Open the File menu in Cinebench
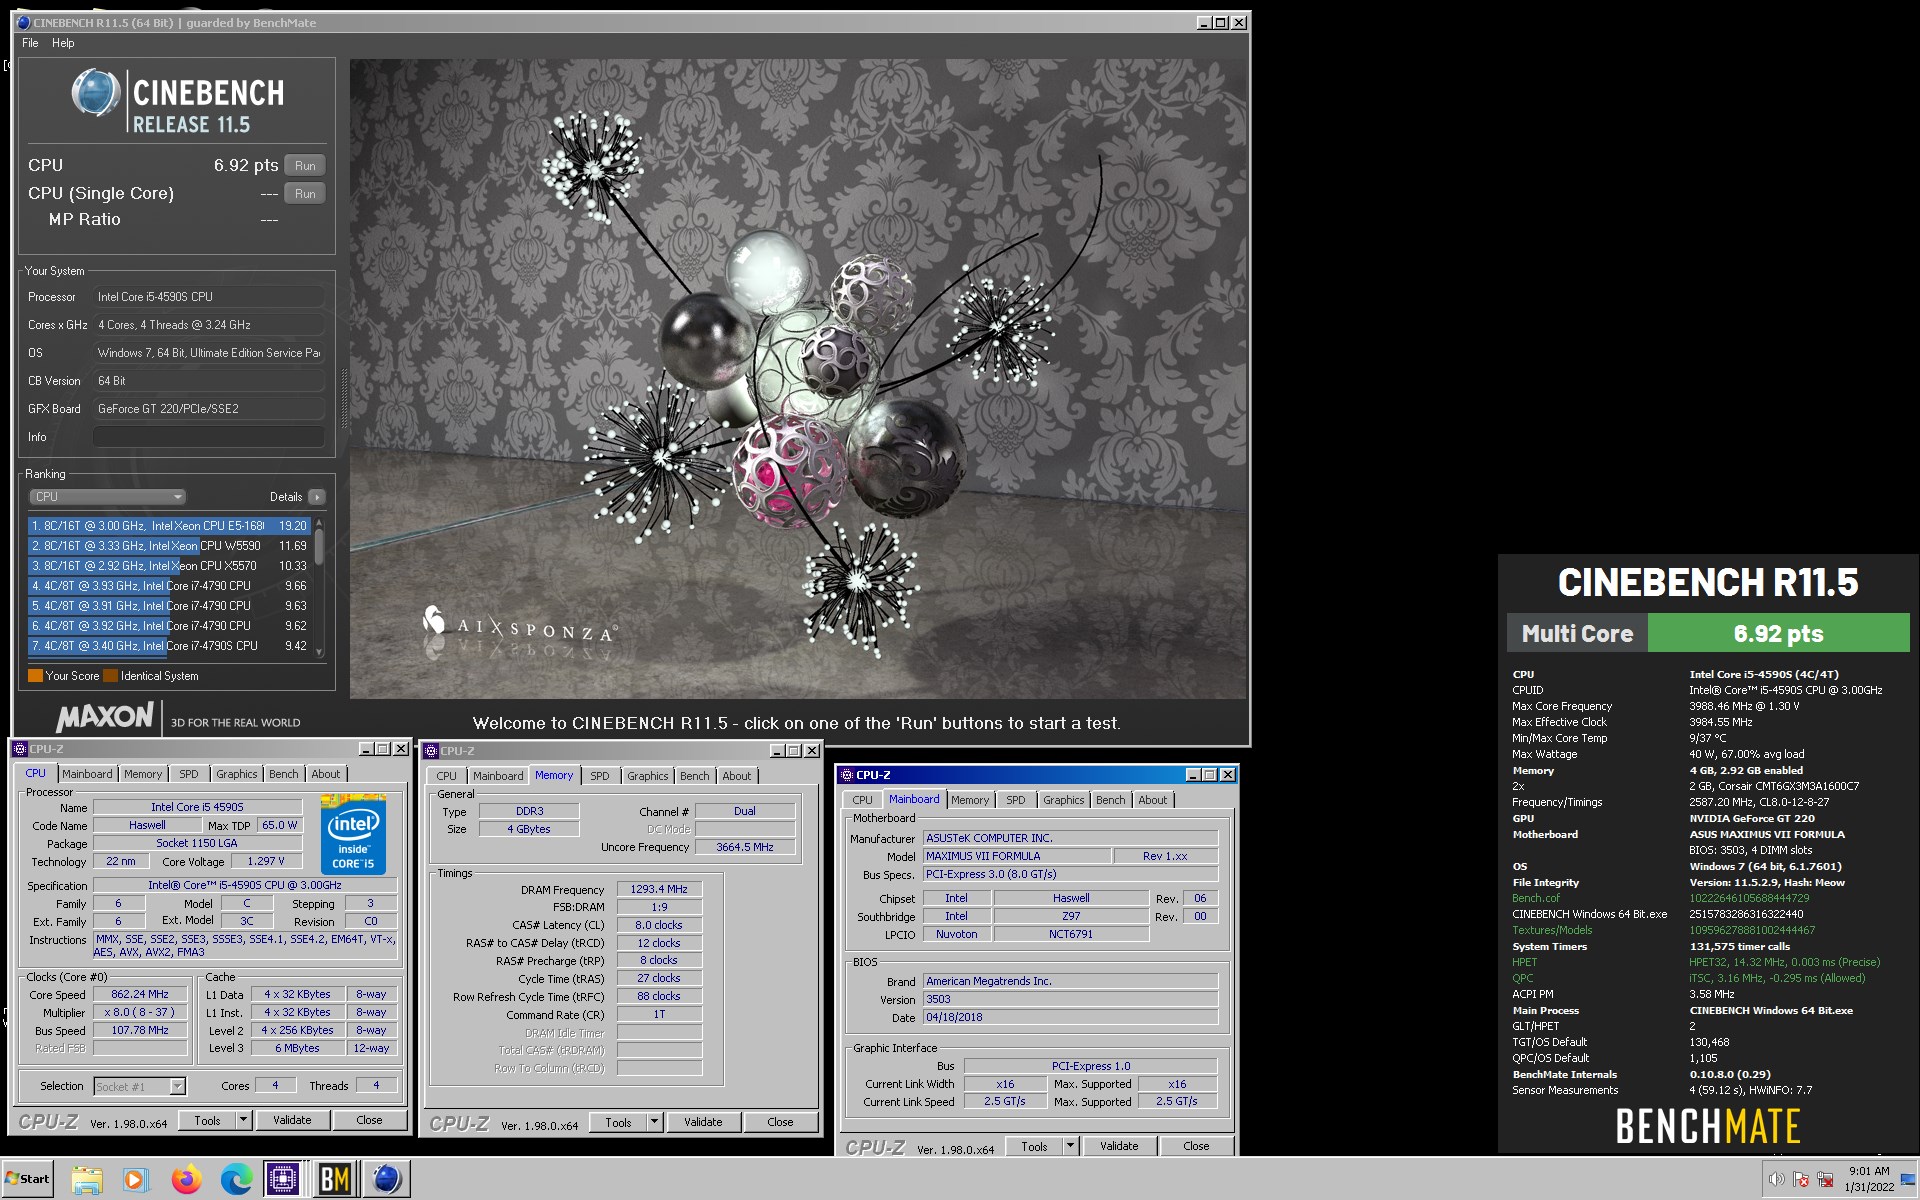Image resolution: width=1920 pixels, height=1200 pixels. pyautogui.click(x=30, y=43)
